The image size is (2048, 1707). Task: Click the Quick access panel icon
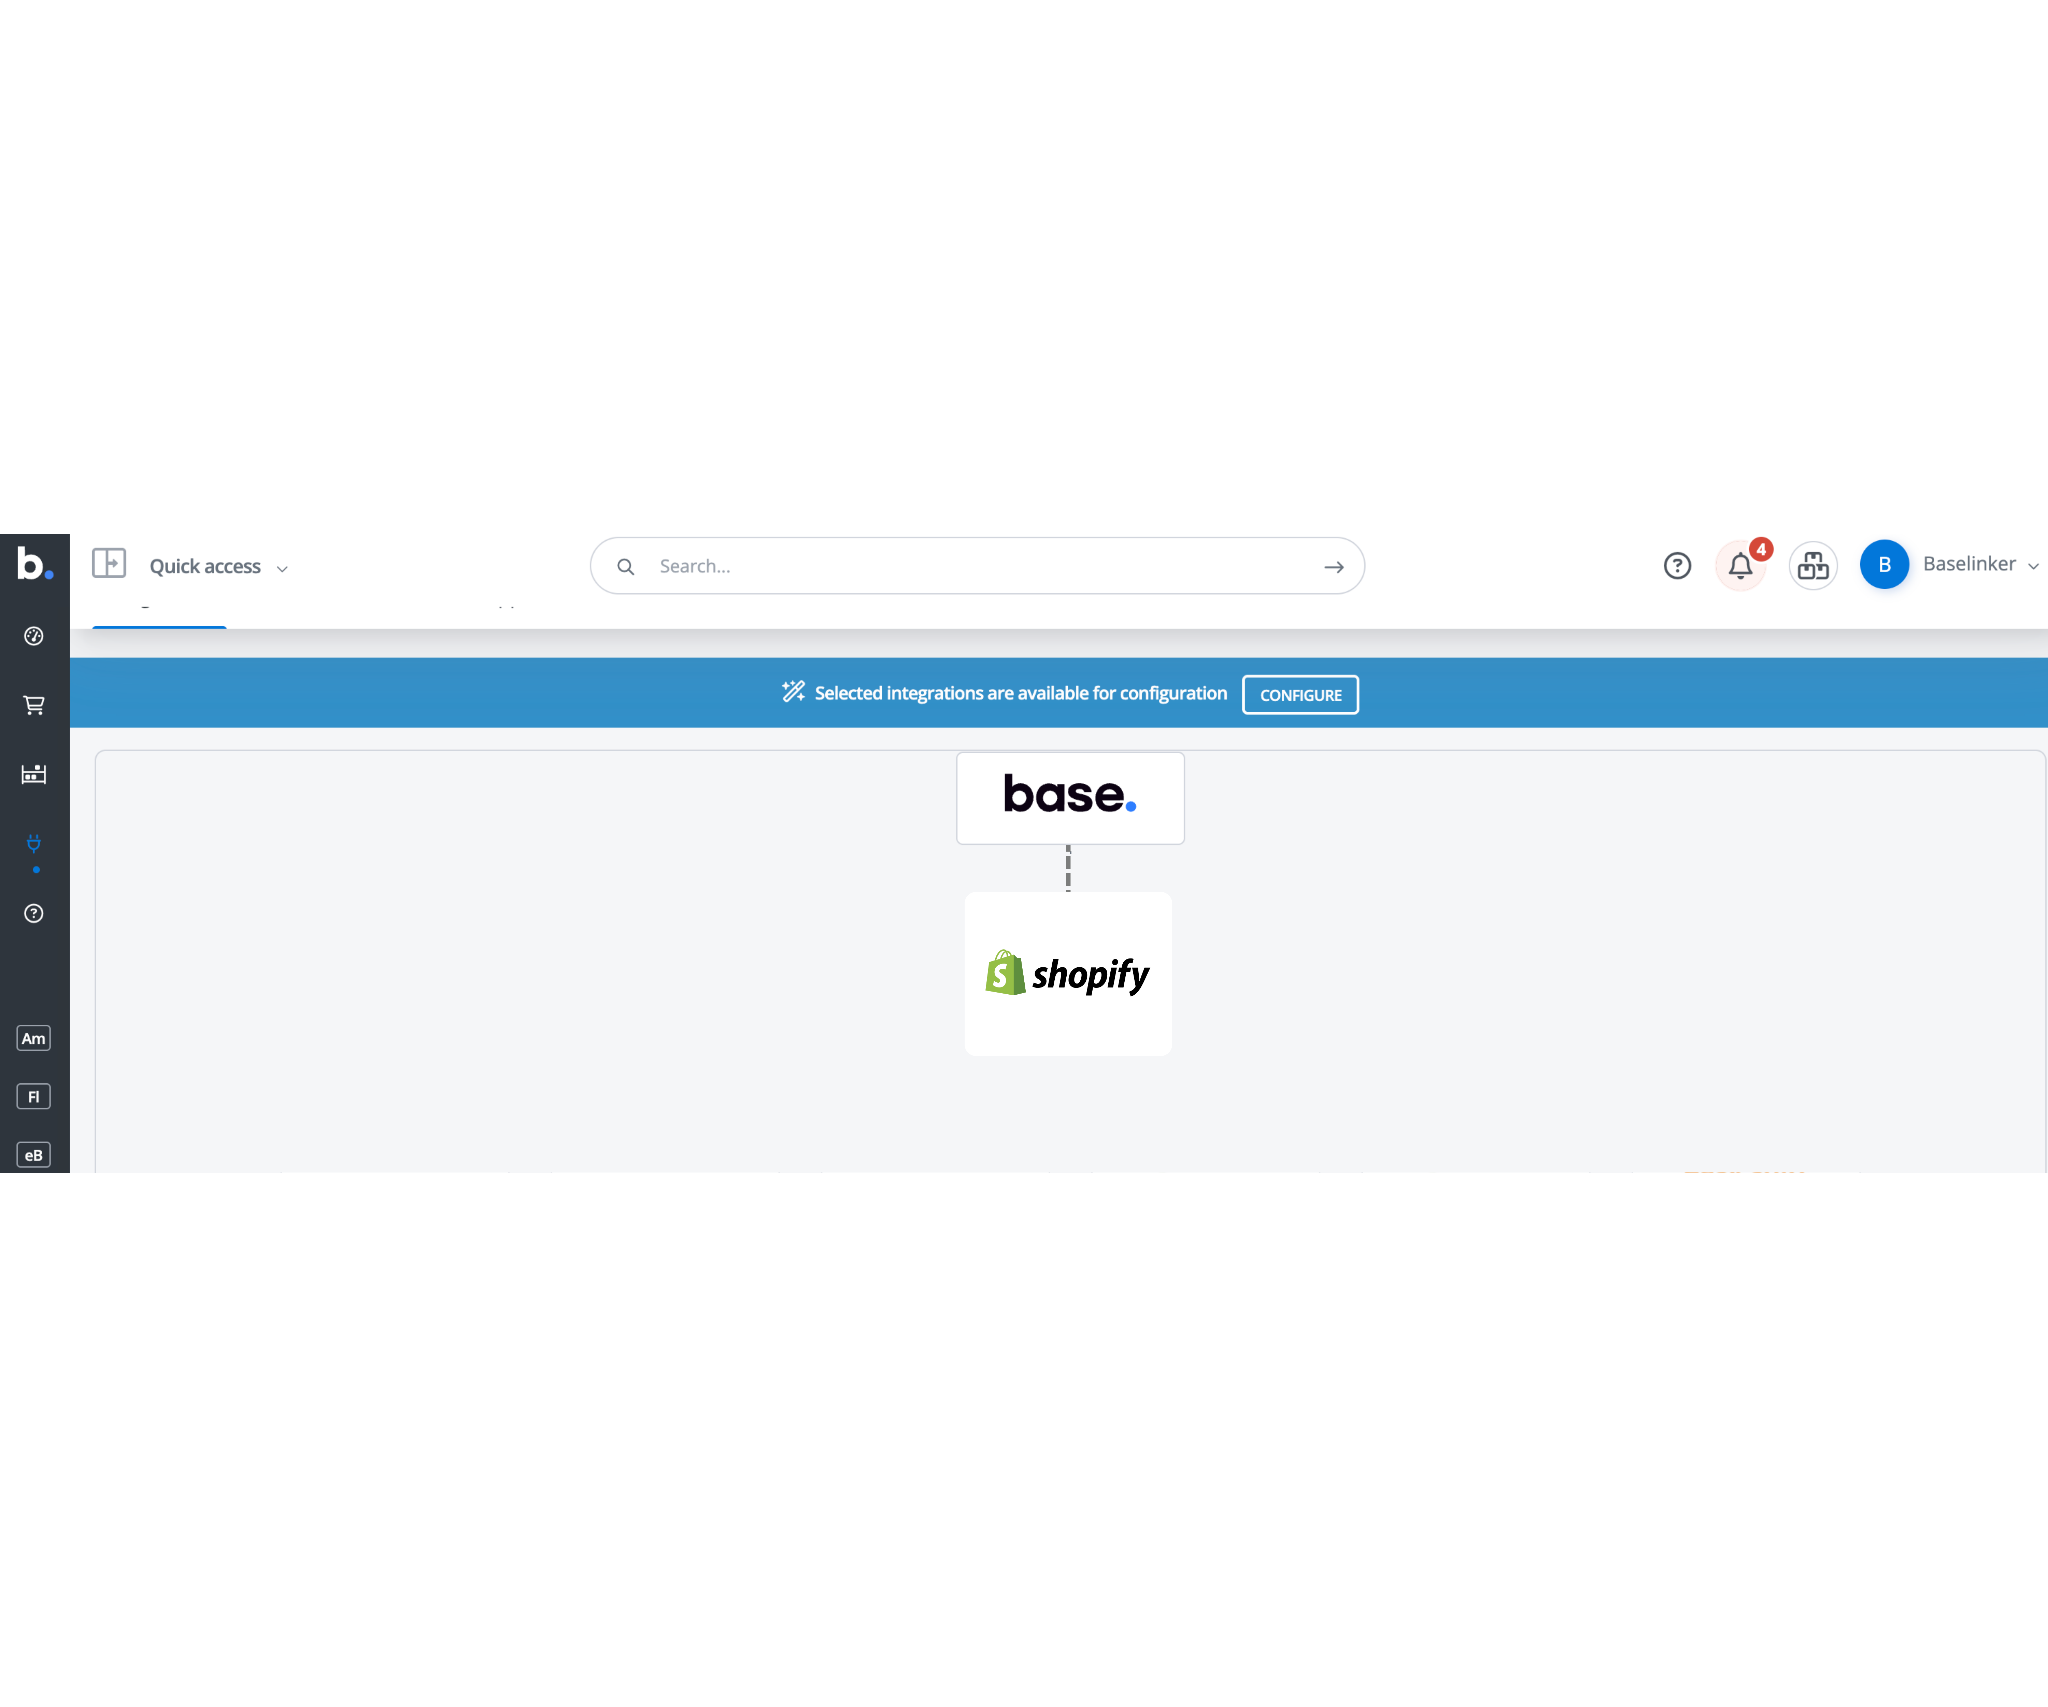coord(110,564)
